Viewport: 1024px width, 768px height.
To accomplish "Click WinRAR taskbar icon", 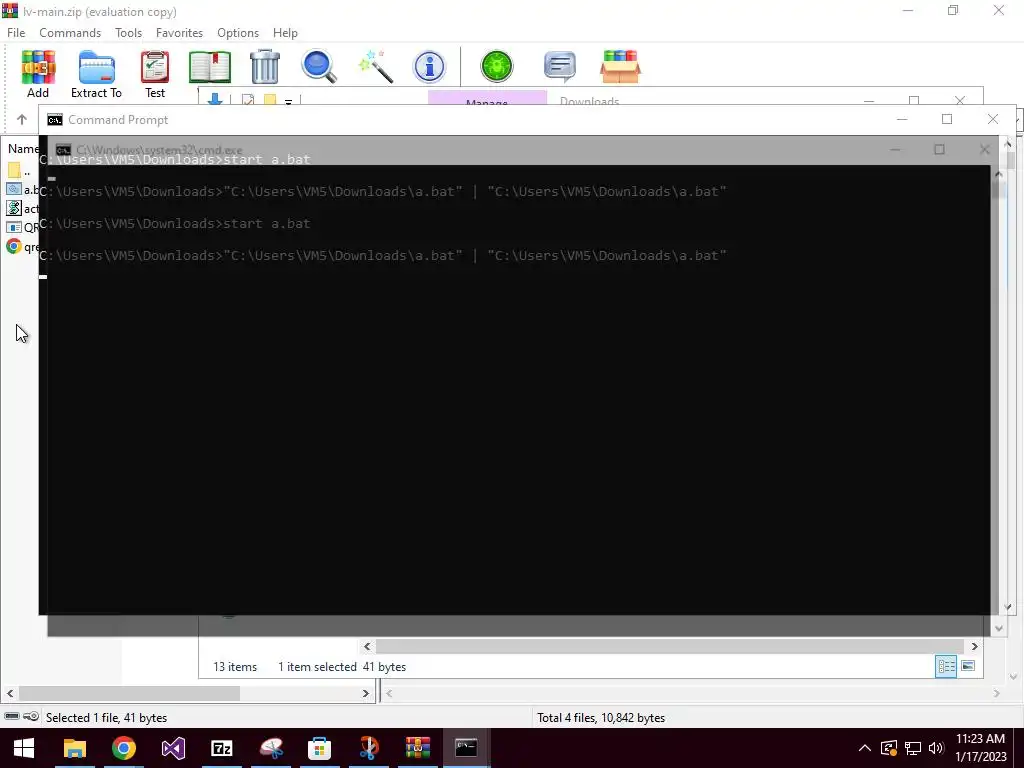I will tap(417, 748).
